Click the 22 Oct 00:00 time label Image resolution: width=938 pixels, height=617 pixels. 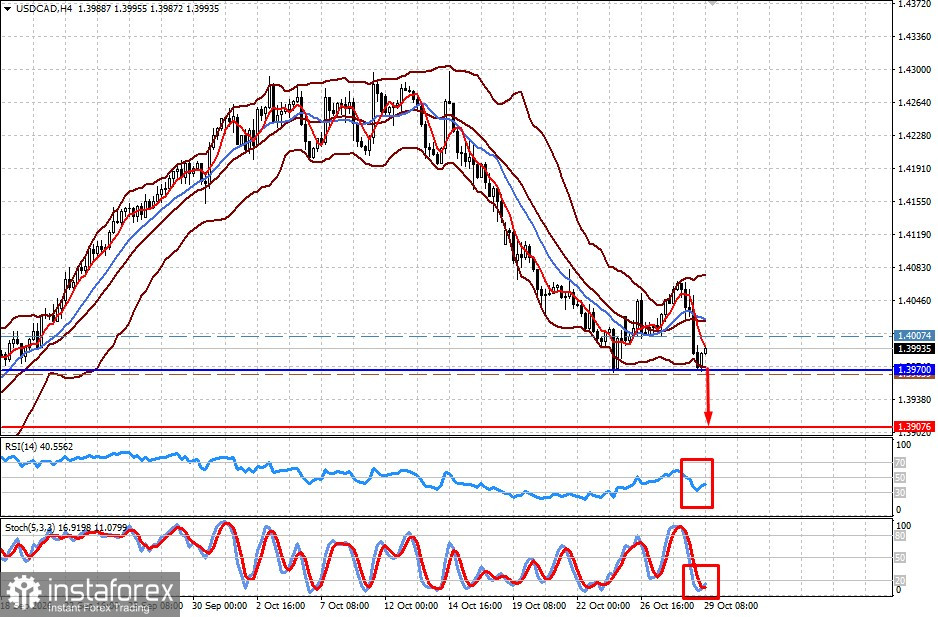tap(603, 606)
